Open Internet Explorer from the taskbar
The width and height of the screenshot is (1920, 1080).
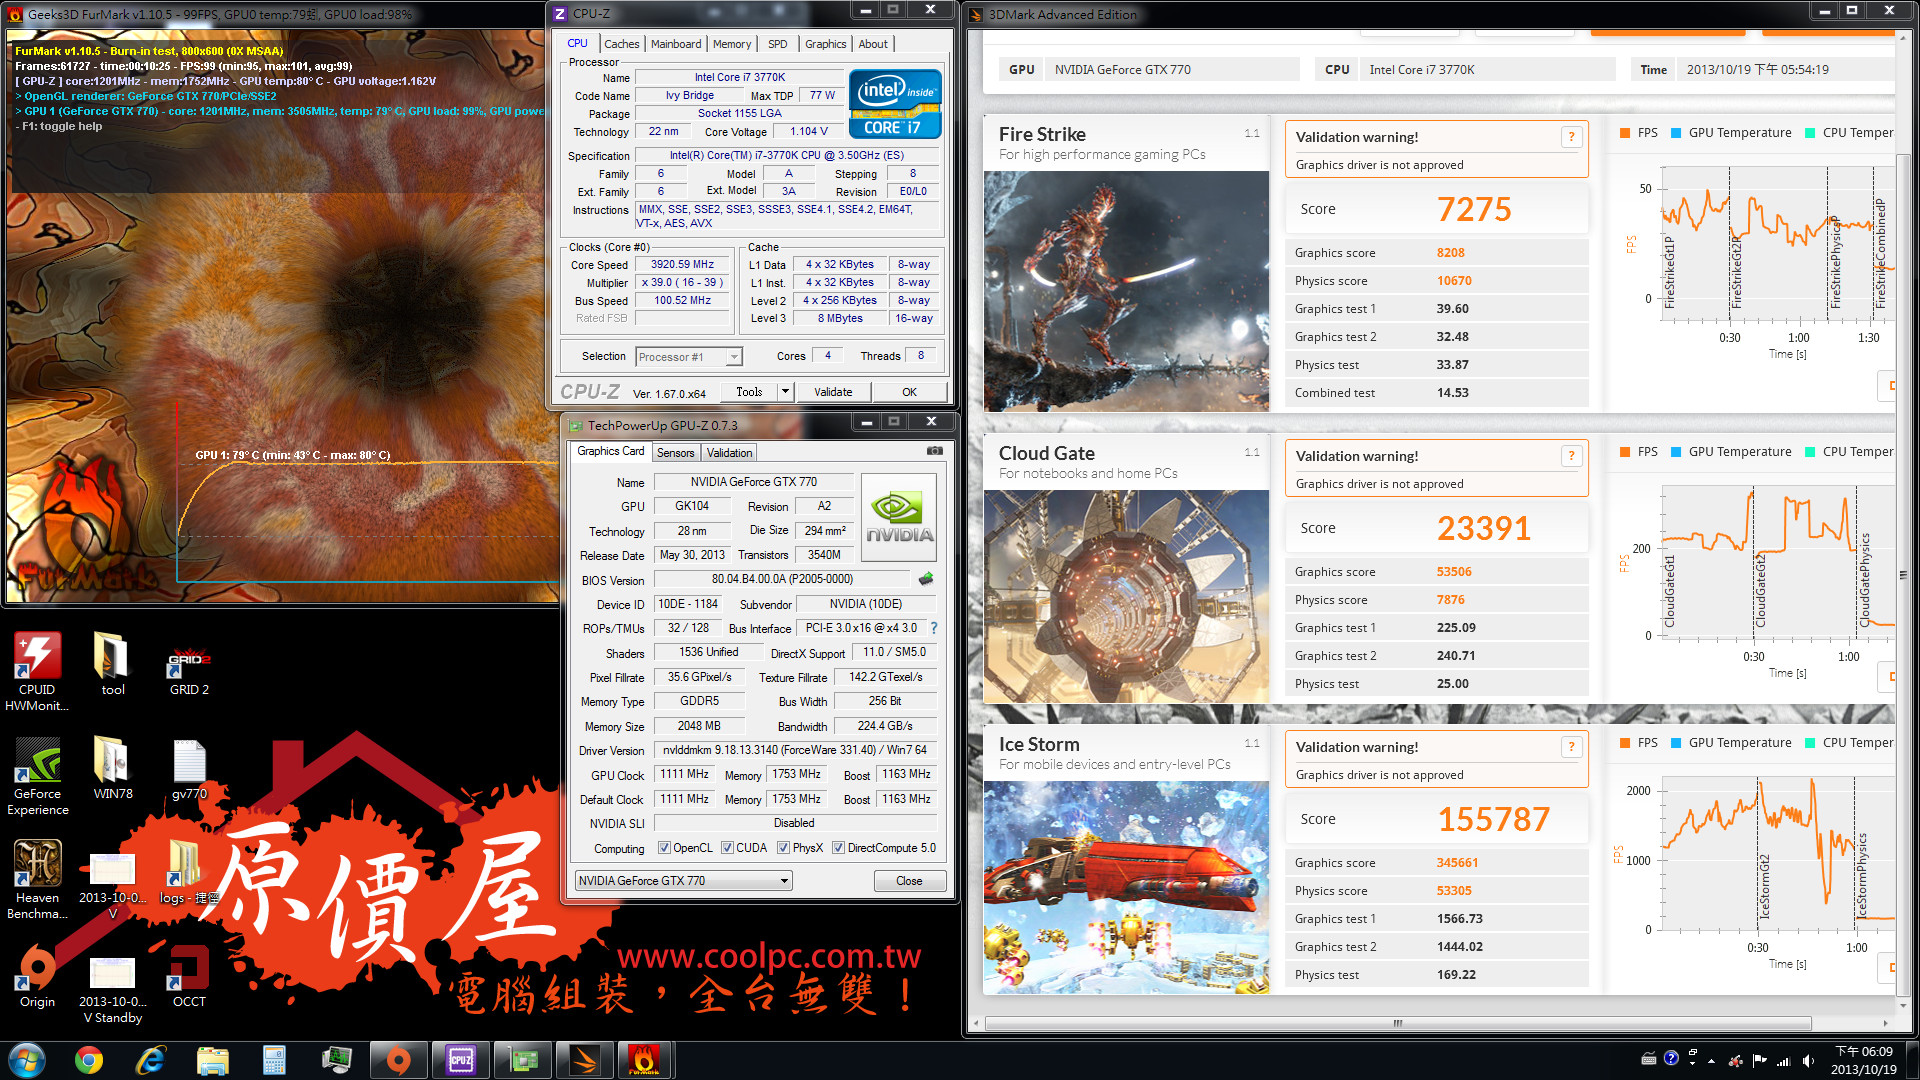(151, 1060)
